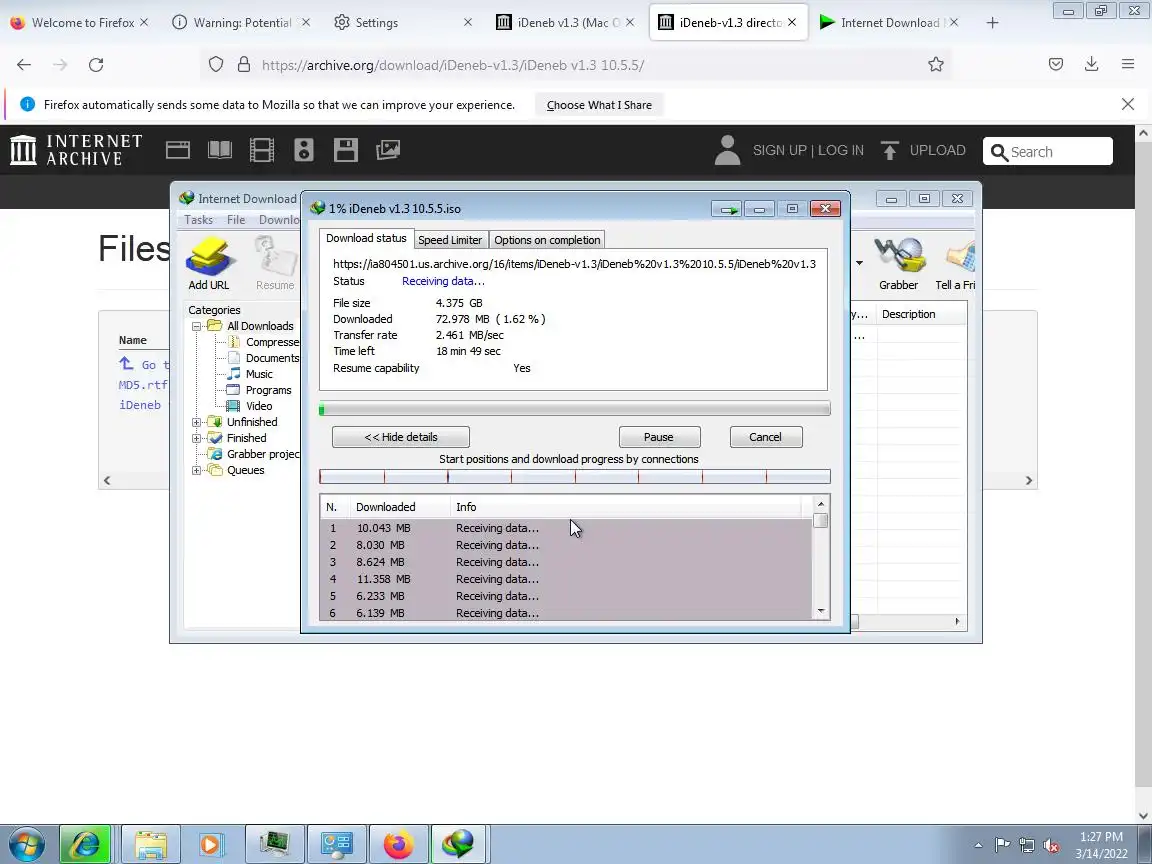Open the Windows Start button

(x=26, y=844)
